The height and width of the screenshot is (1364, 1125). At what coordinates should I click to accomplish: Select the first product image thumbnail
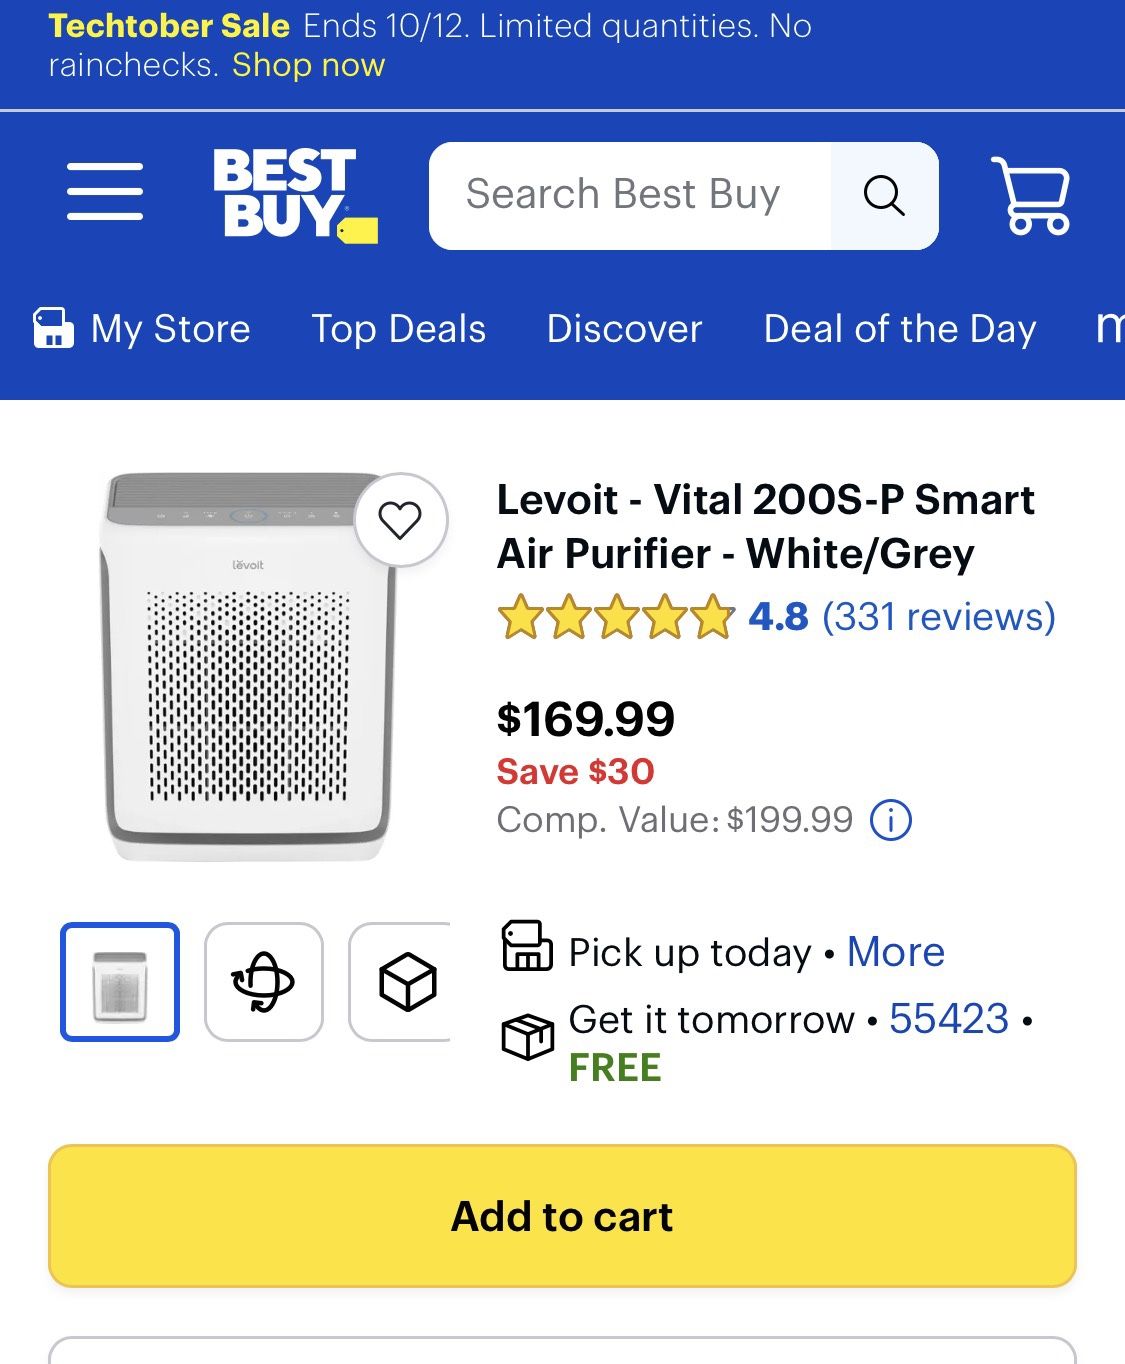tap(120, 982)
